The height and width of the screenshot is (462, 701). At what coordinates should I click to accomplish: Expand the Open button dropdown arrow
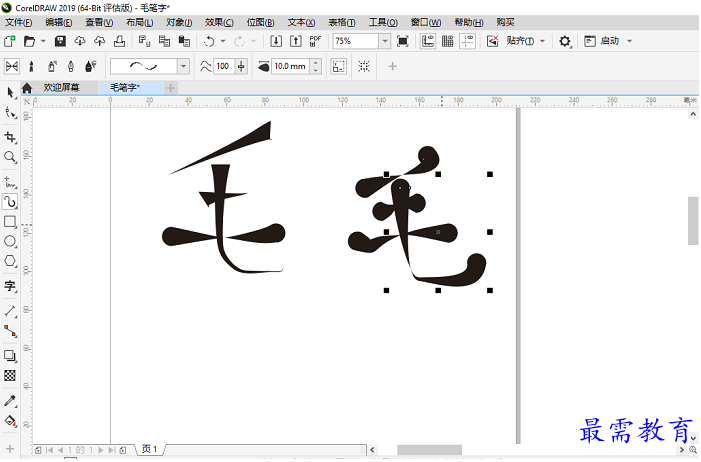click(43, 41)
